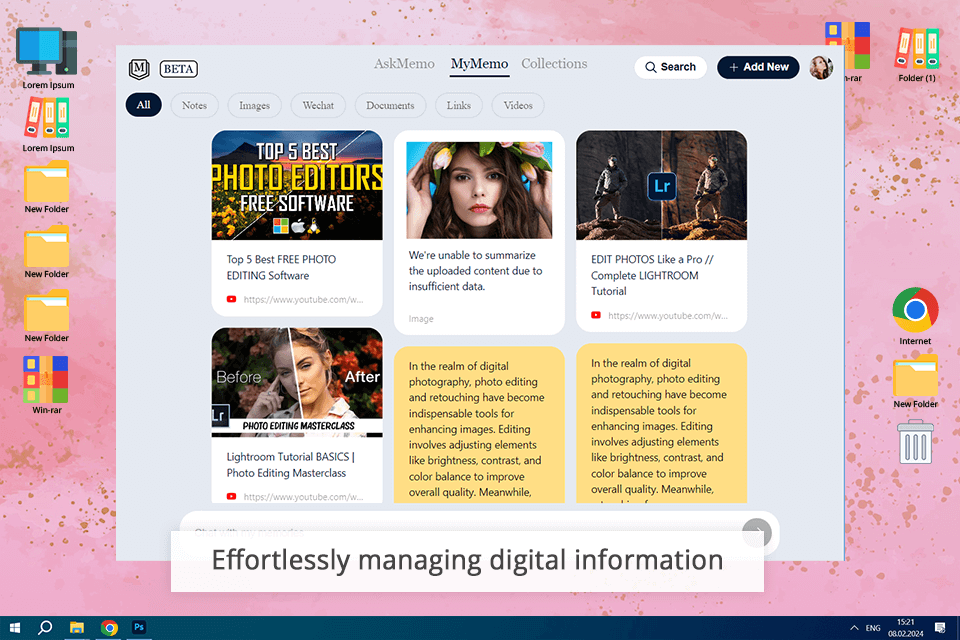960x640 pixels.
Task: Open YouTube link under Top 5 Best card
Action: coord(303,299)
